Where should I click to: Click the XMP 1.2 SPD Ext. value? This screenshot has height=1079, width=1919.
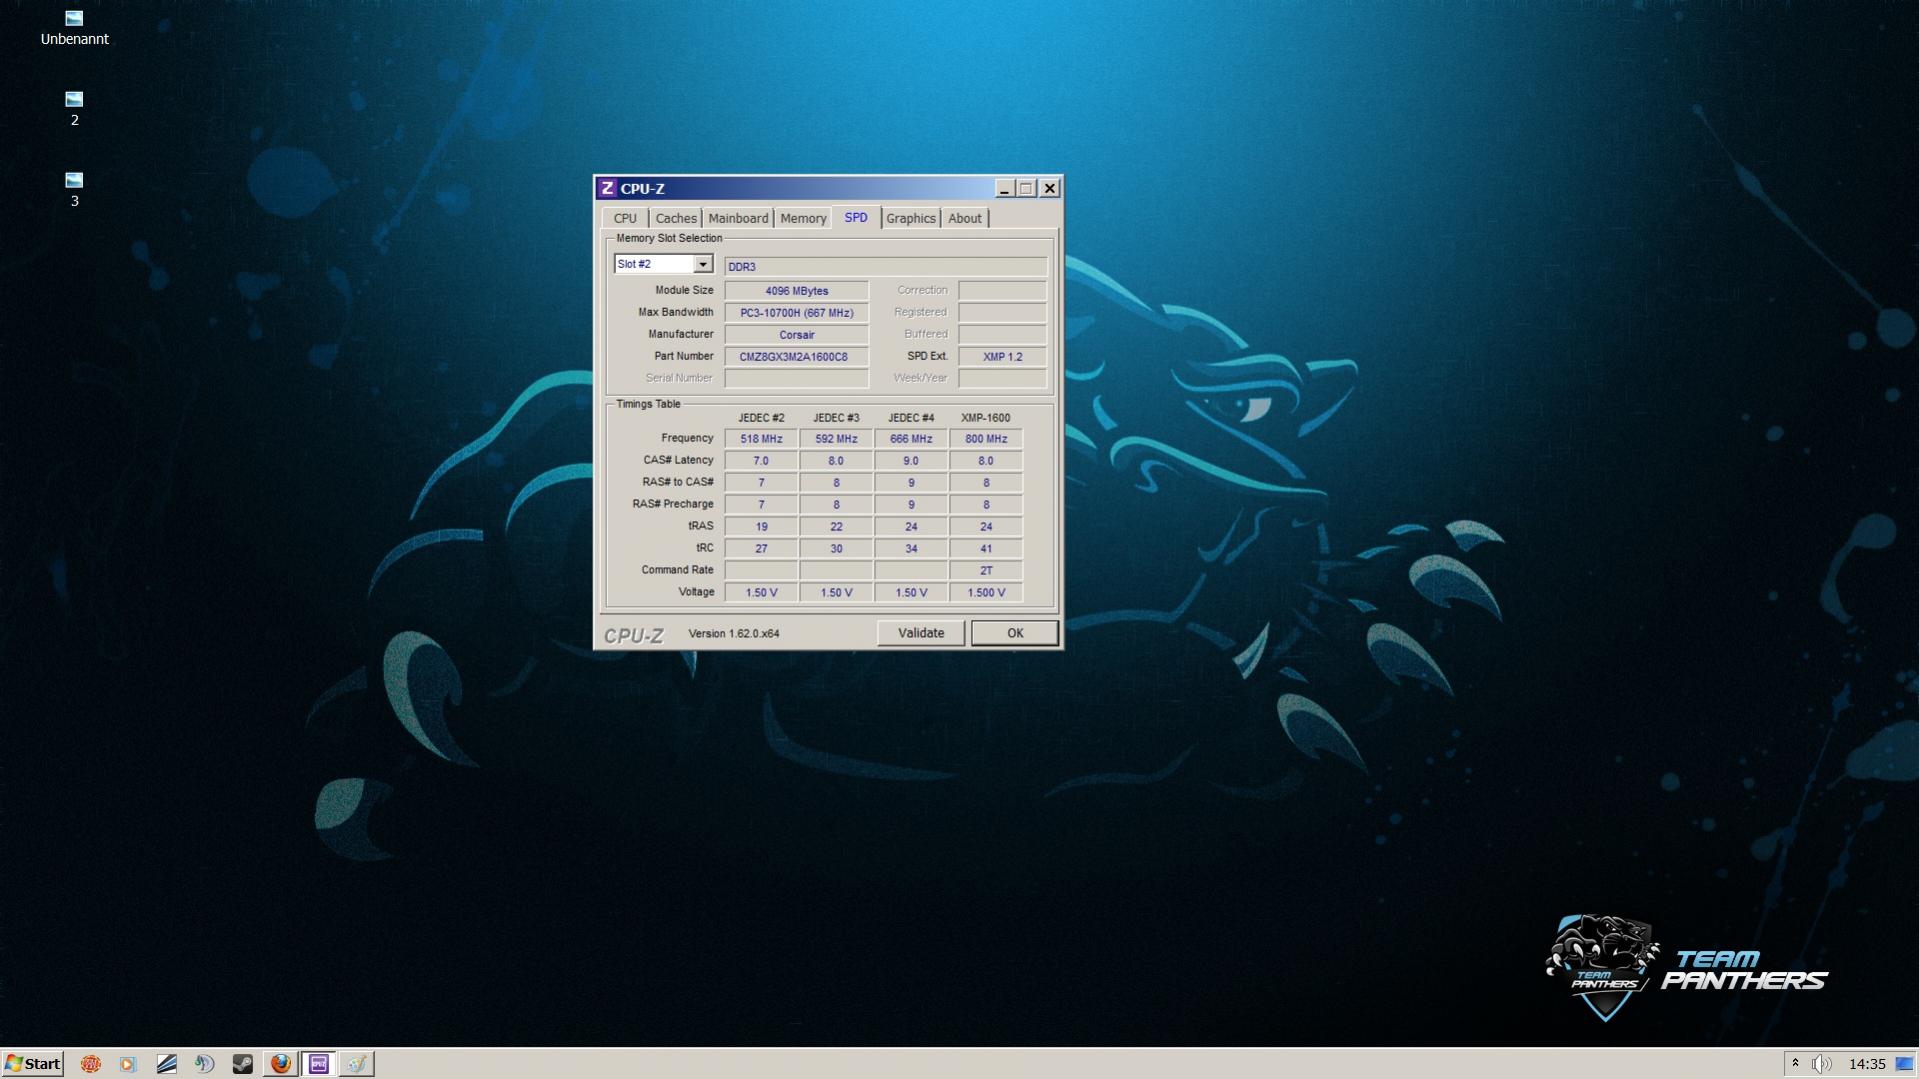point(1002,357)
